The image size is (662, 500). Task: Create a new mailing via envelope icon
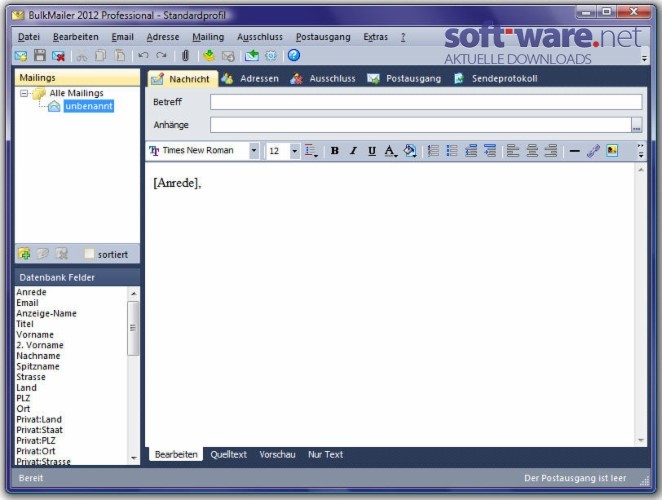pos(21,56)
